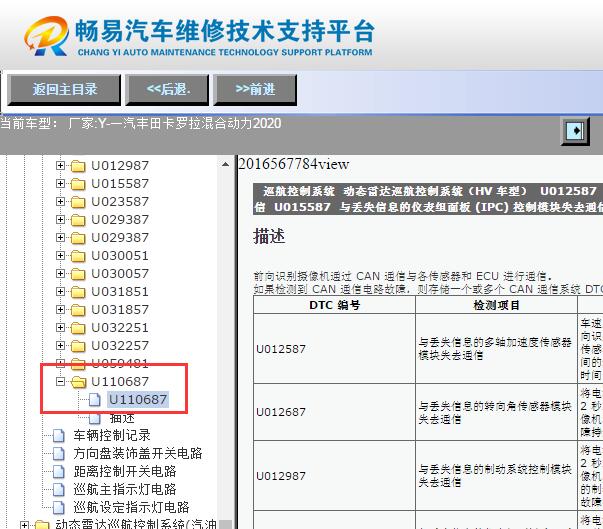This screenshot has height=529, width=603.
Task: Click the document icon beside 巡航设定指示灯电路
Action: coord(59,507)
